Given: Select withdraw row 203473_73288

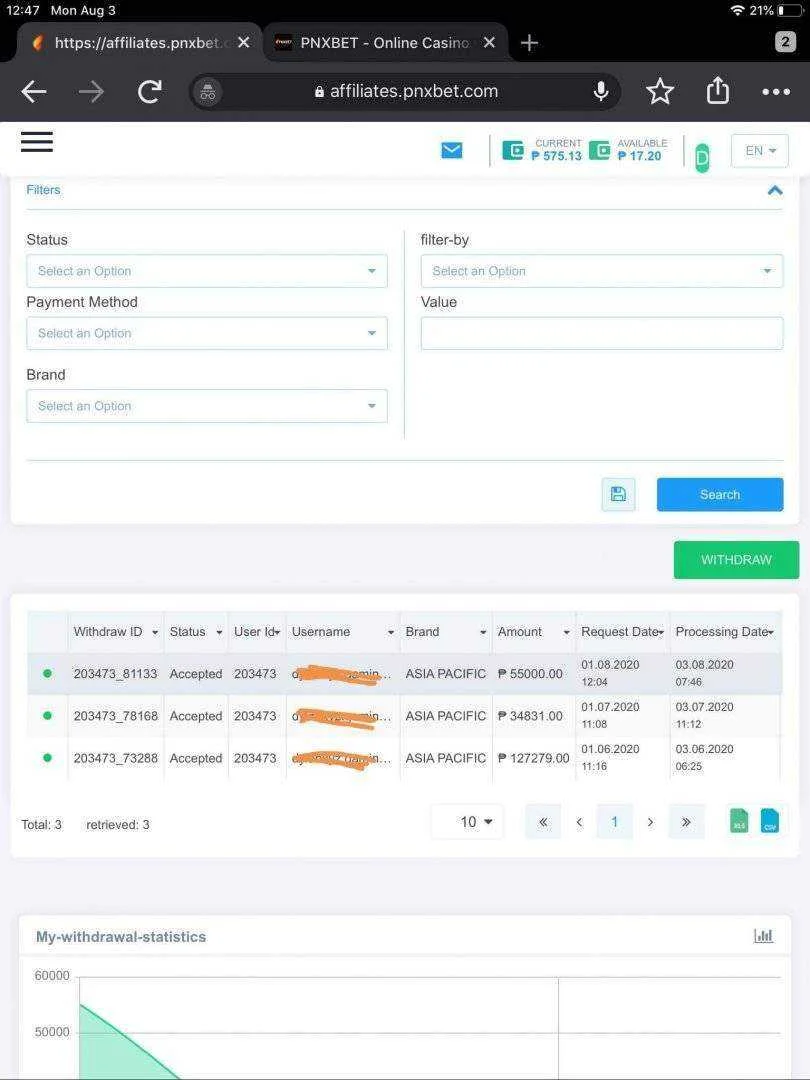Looking at the screenshot, I should [404, 758].
